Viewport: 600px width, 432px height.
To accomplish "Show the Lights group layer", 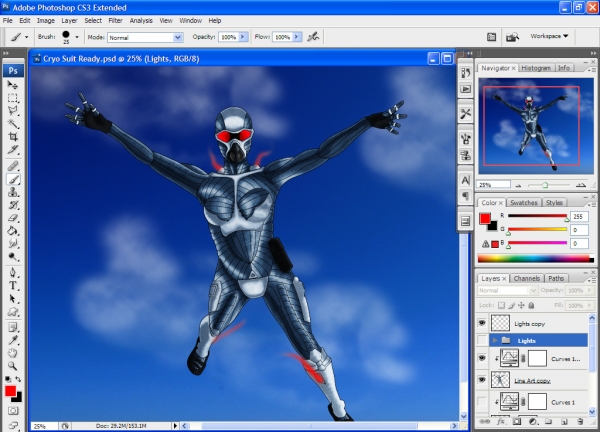I will (482, 340).
